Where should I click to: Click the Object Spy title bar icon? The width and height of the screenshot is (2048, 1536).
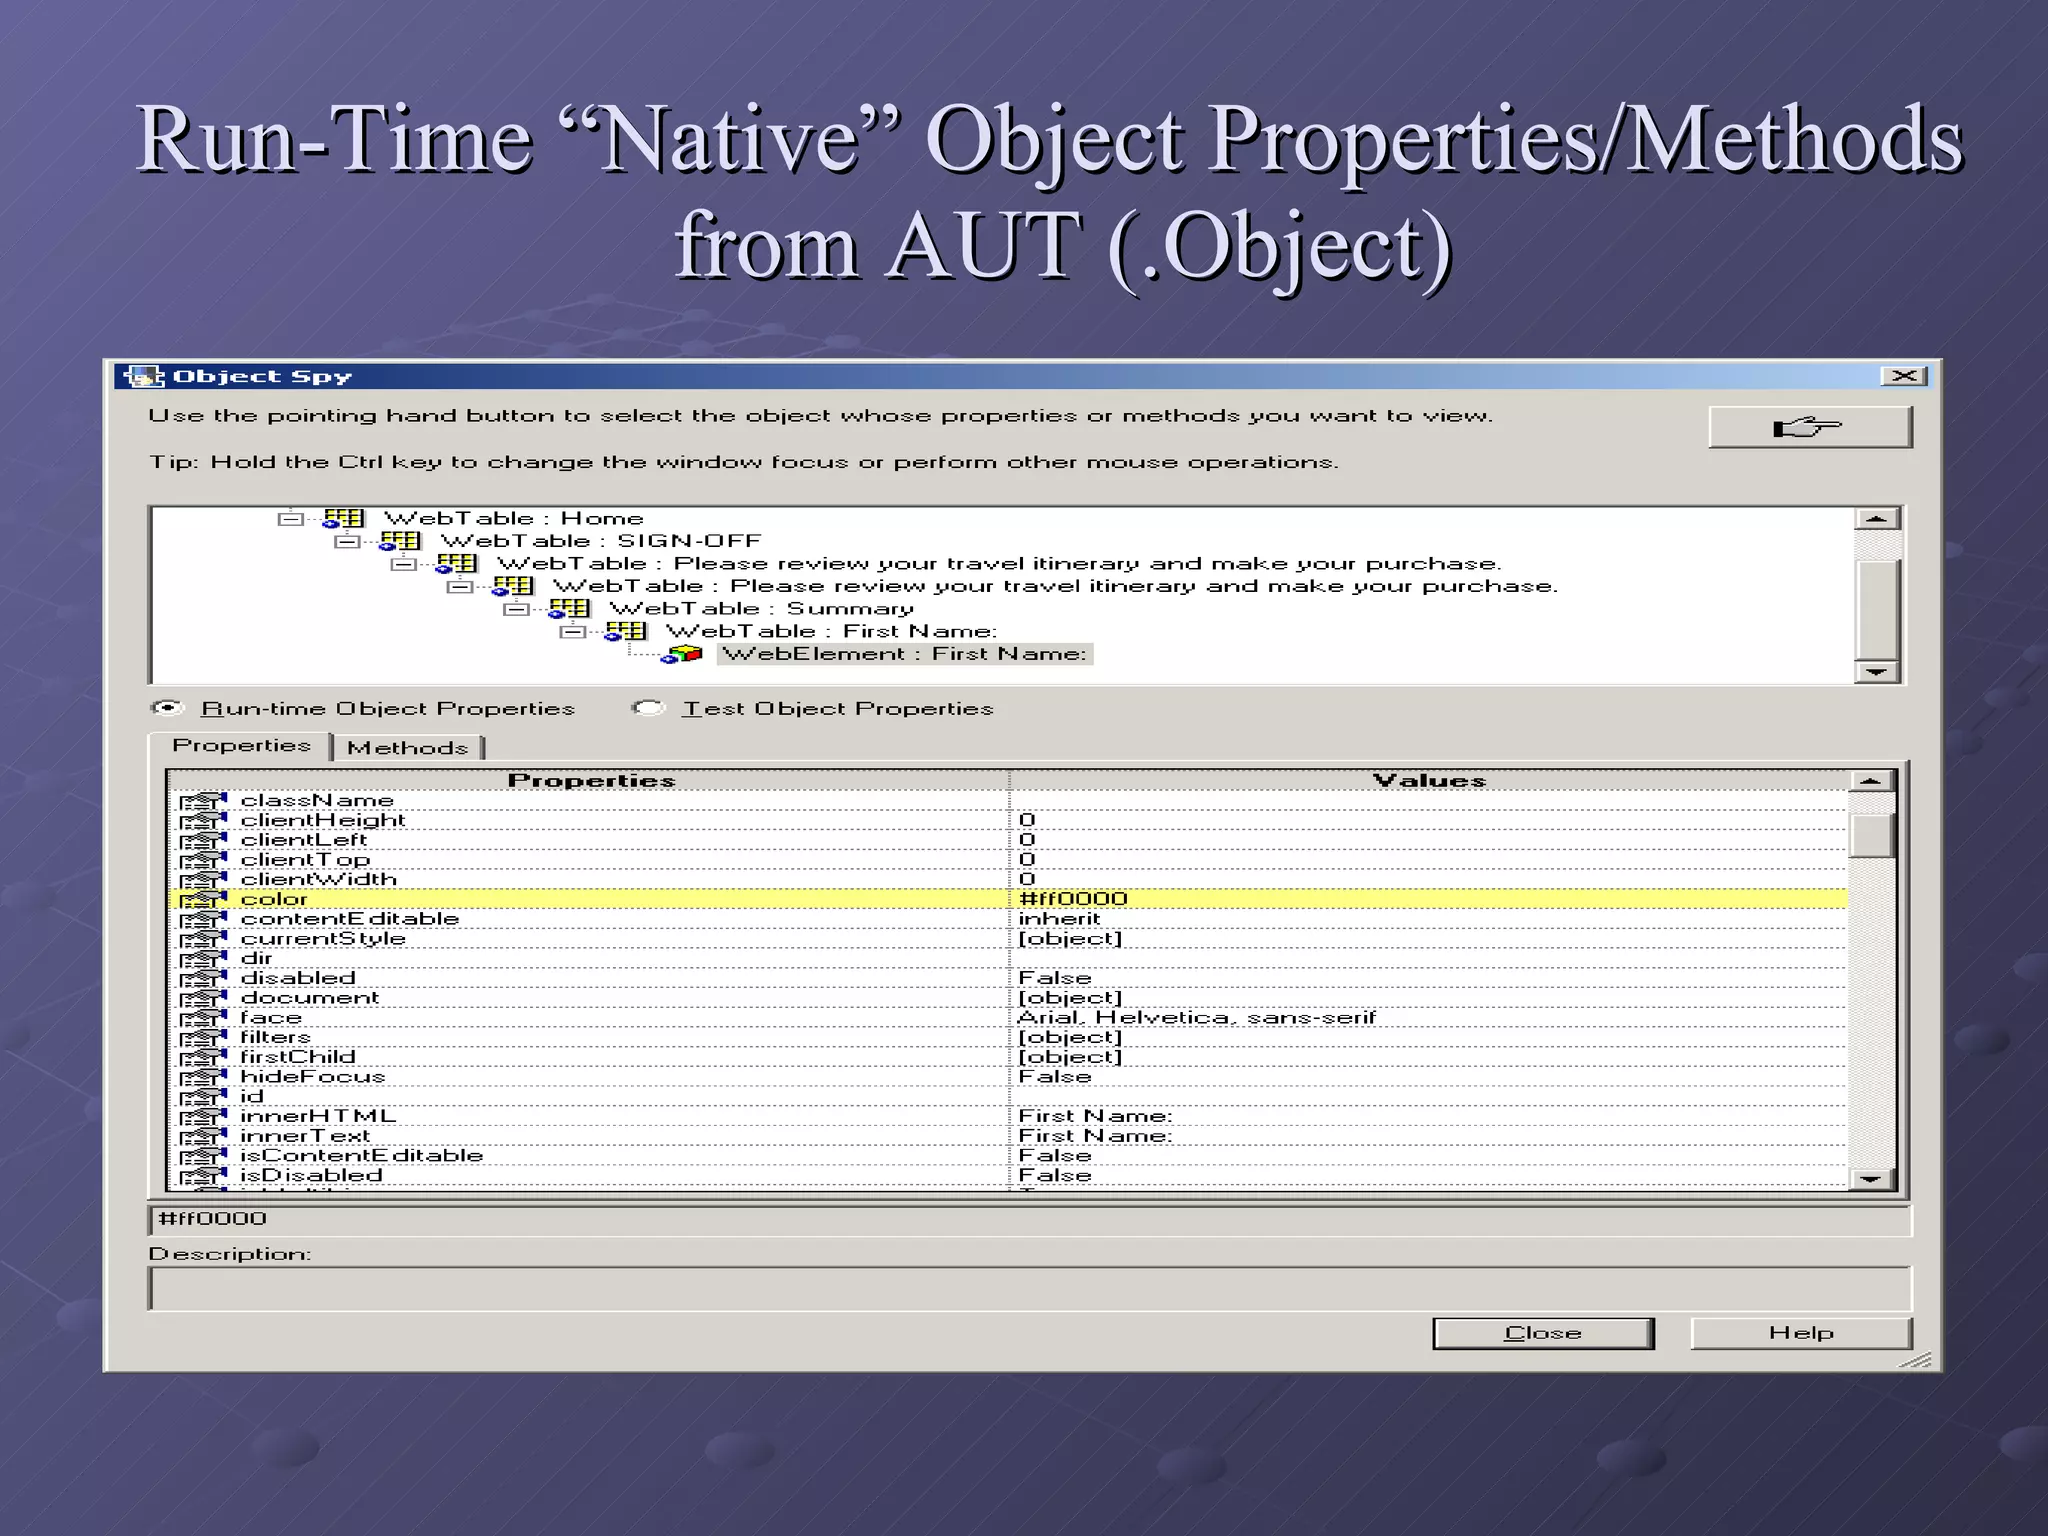click(x=144, y=376)
